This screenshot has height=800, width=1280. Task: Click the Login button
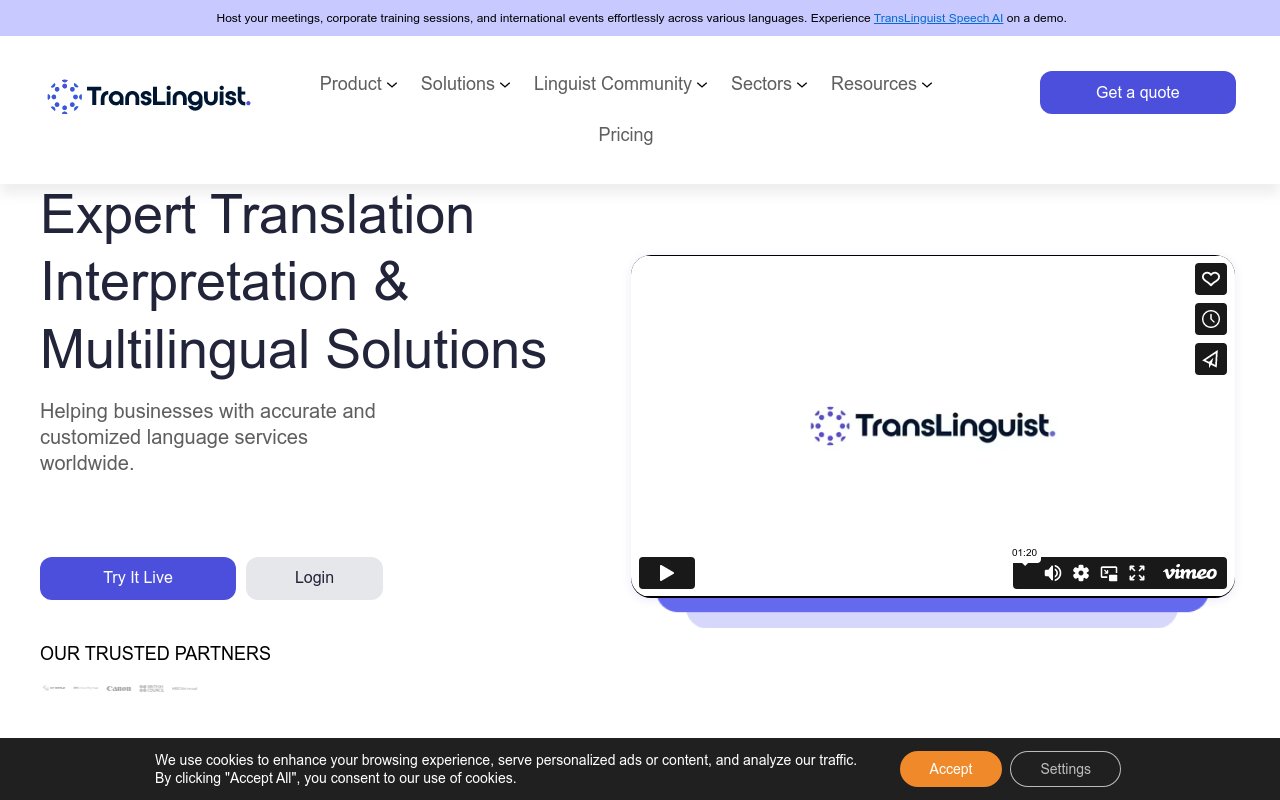(x=314, y=578)
